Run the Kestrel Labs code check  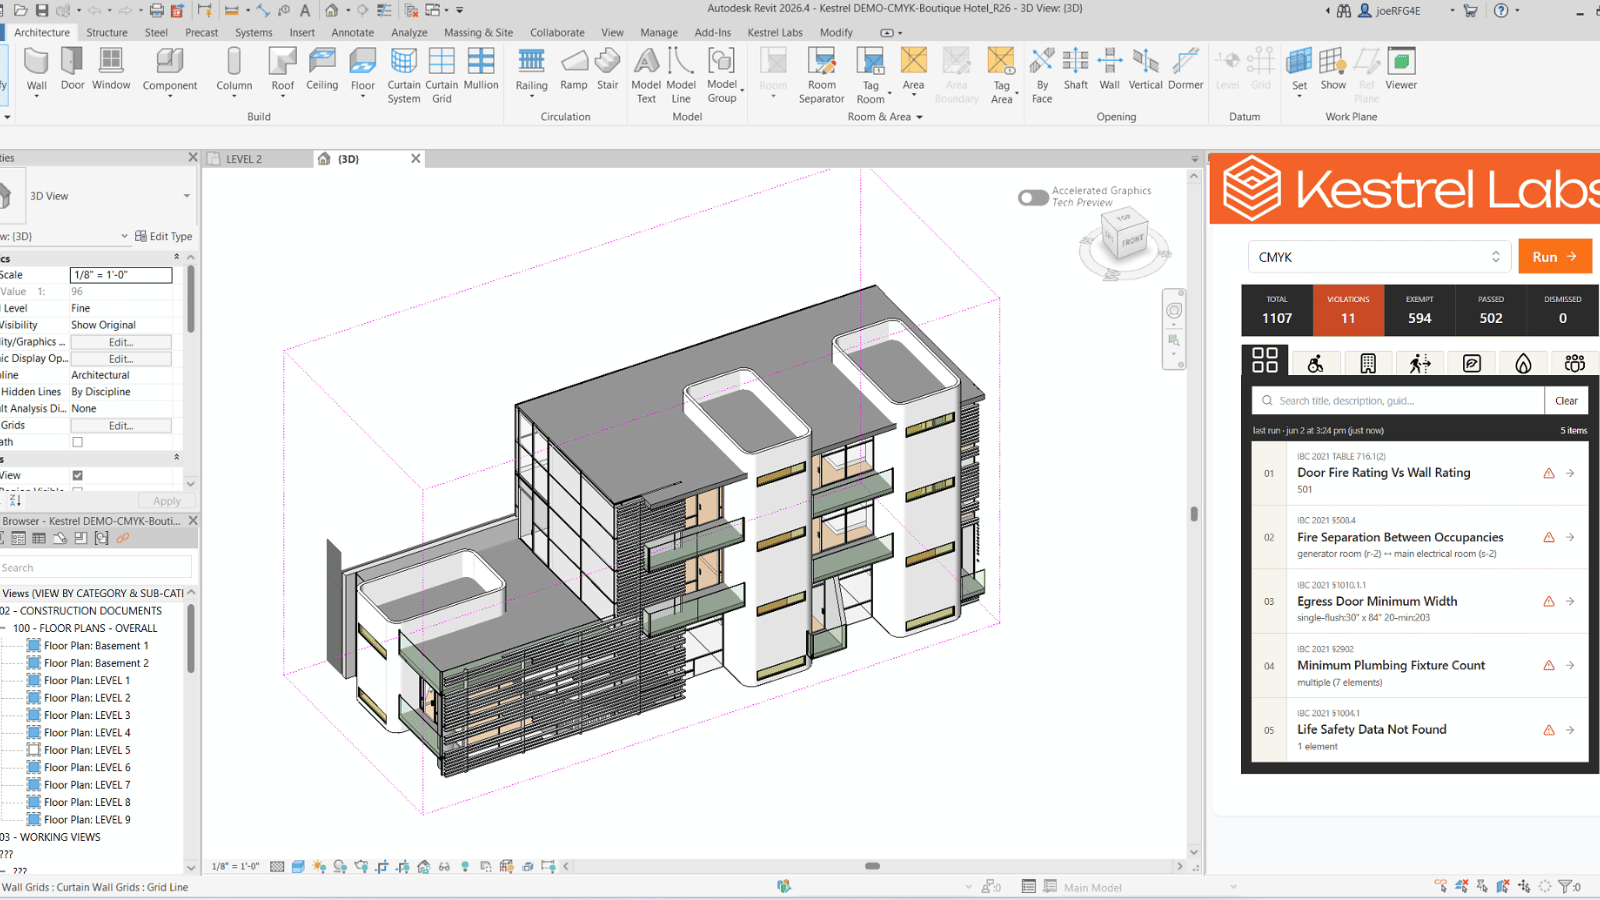point(1554,257)
